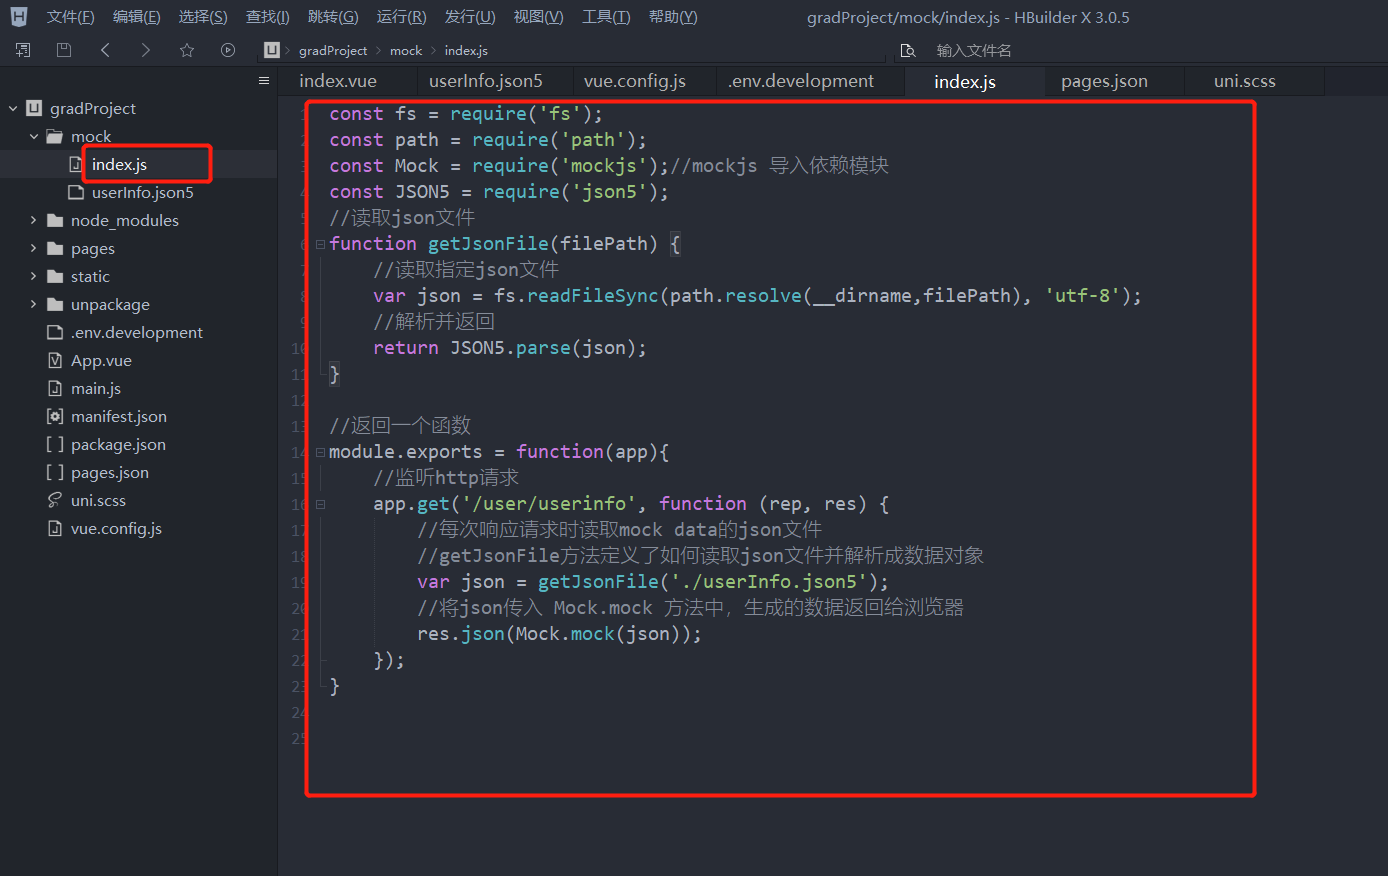Click the manifest.json file icon
Image resolution: width=1388 pixels, height=876 pixels.
click(55, 416)
